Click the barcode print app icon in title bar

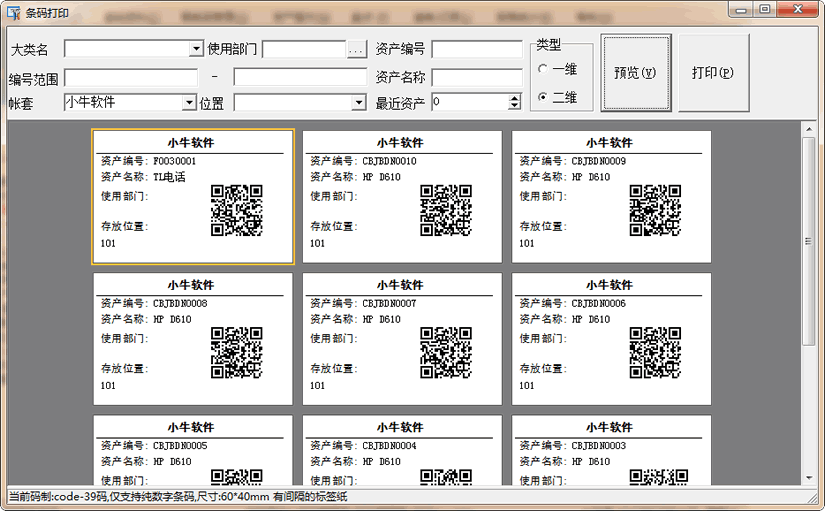[x=12, y=12]
